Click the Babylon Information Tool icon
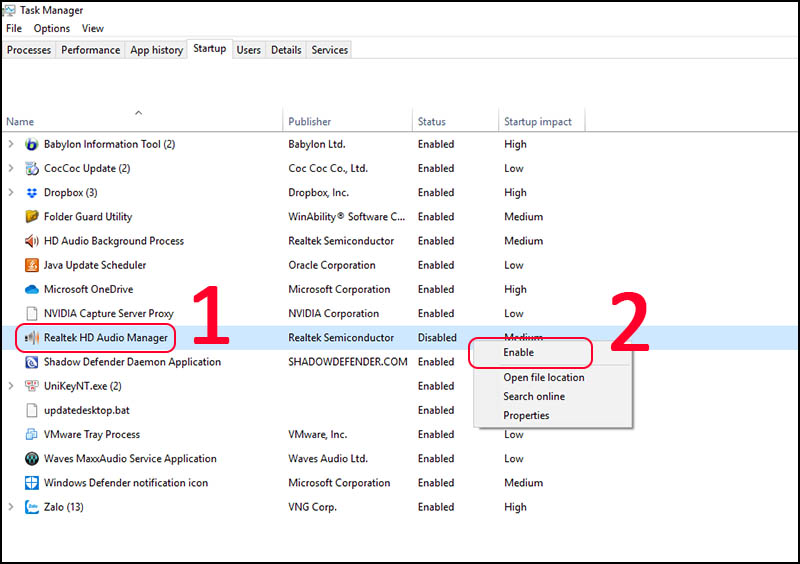This screenshot has height=564, width=800. 32,144
